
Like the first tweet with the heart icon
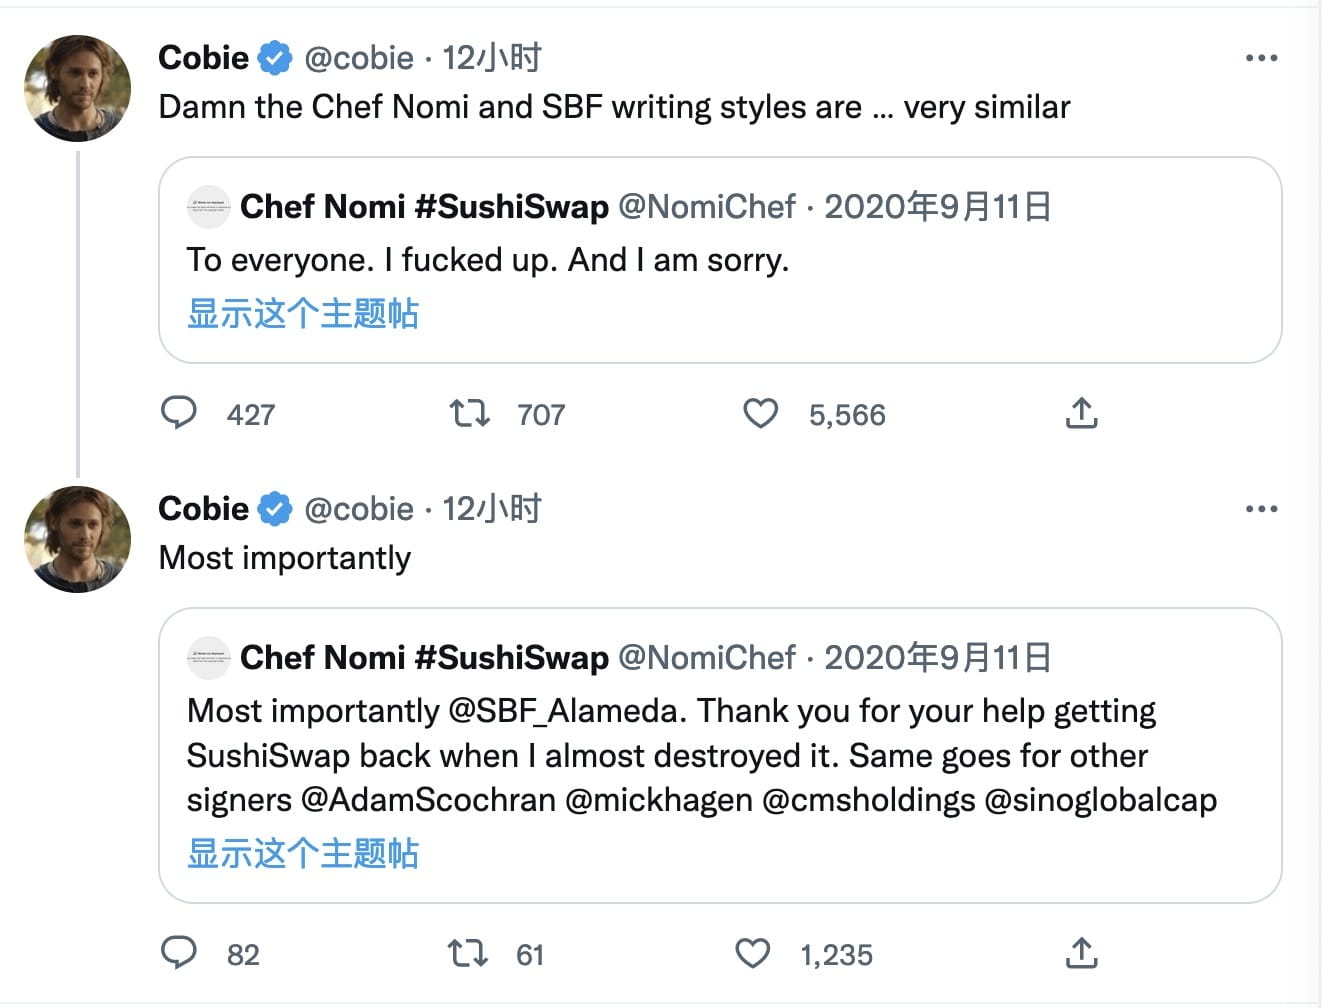[761, 413]
